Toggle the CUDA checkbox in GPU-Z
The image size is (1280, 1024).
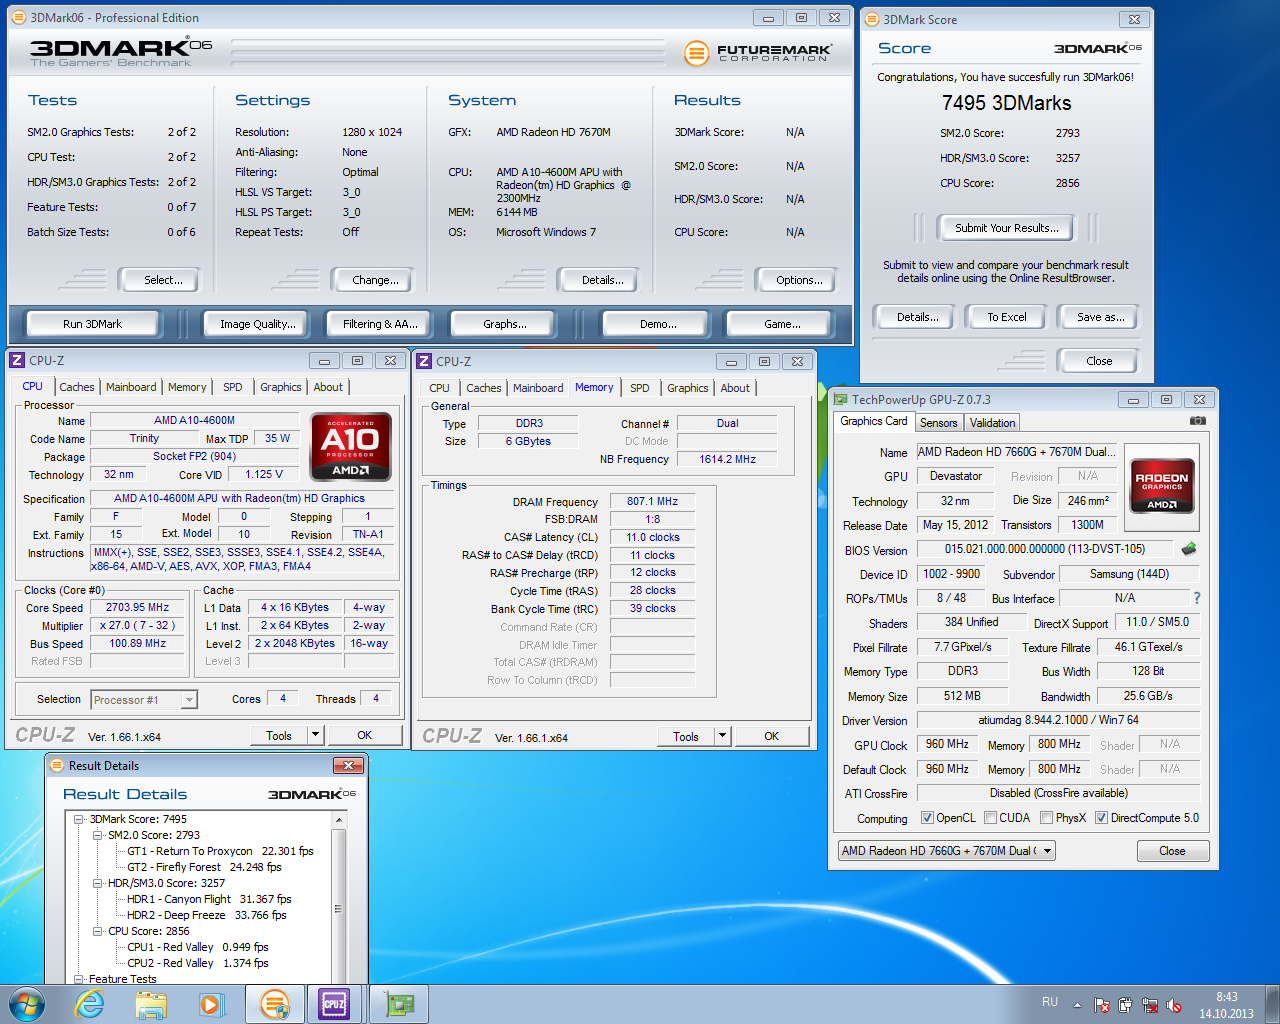coord(990,818)
